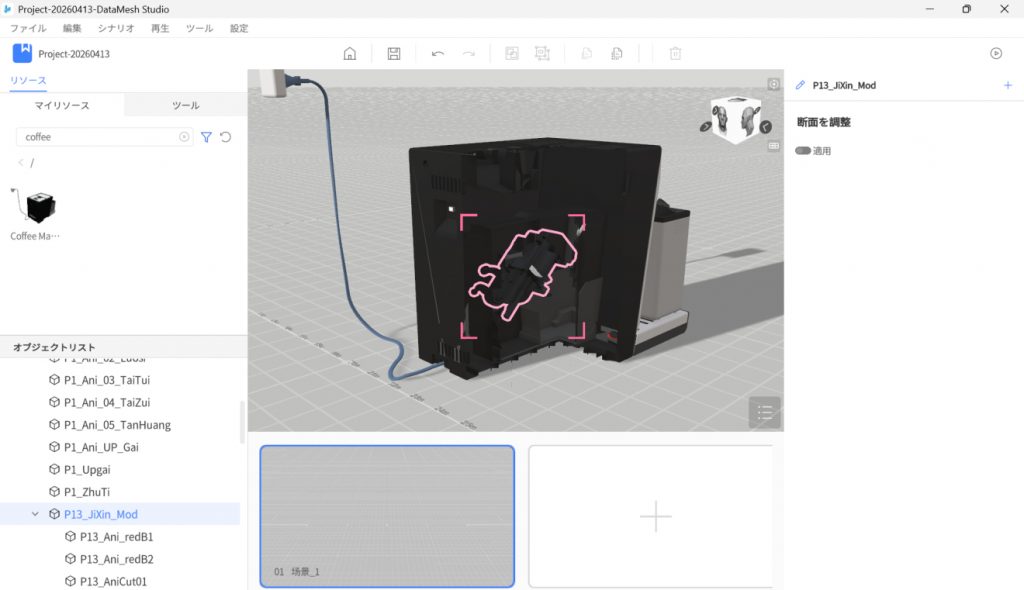Switch to the ツール tab

(185, 105)
